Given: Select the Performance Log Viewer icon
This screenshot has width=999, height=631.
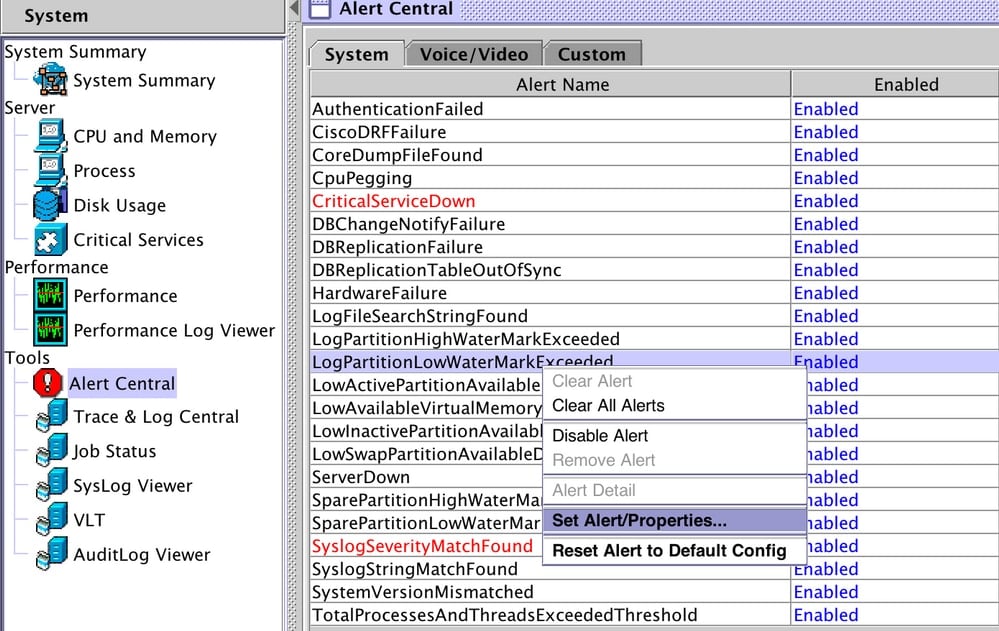Looking at the screenshot, I should tap(51, 330).
